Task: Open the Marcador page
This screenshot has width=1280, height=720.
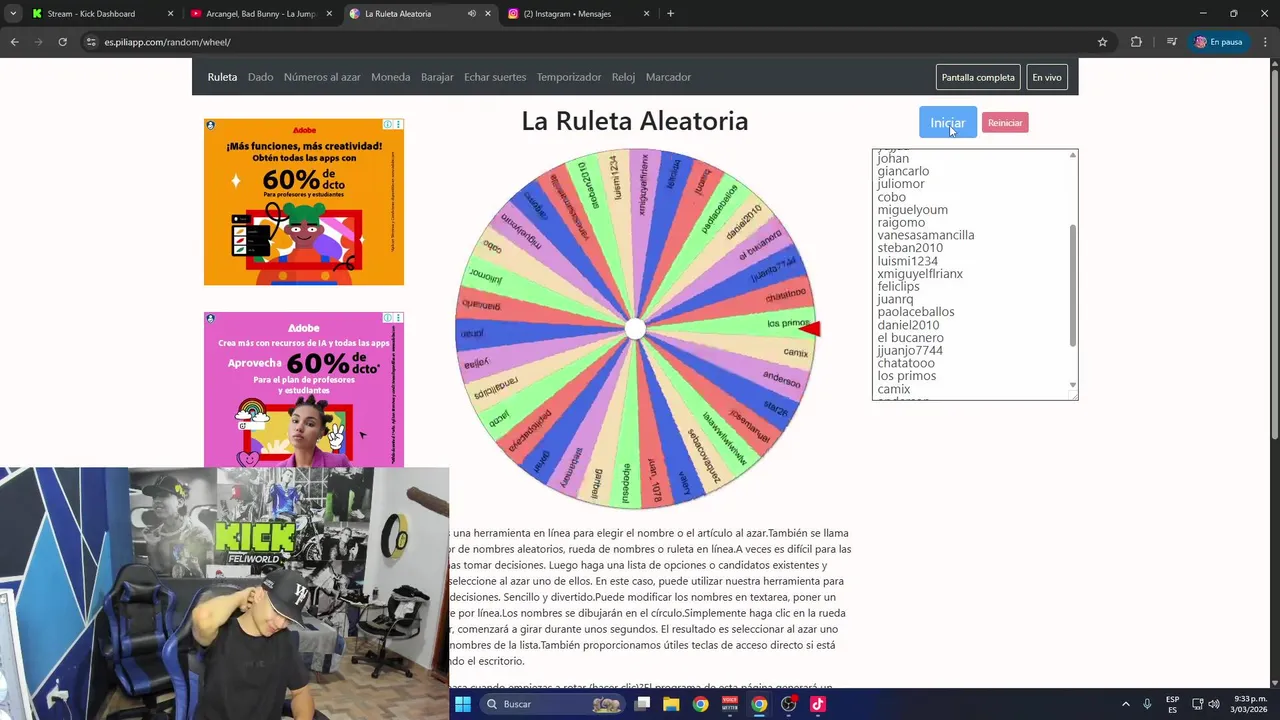Action: pos(668,77)
